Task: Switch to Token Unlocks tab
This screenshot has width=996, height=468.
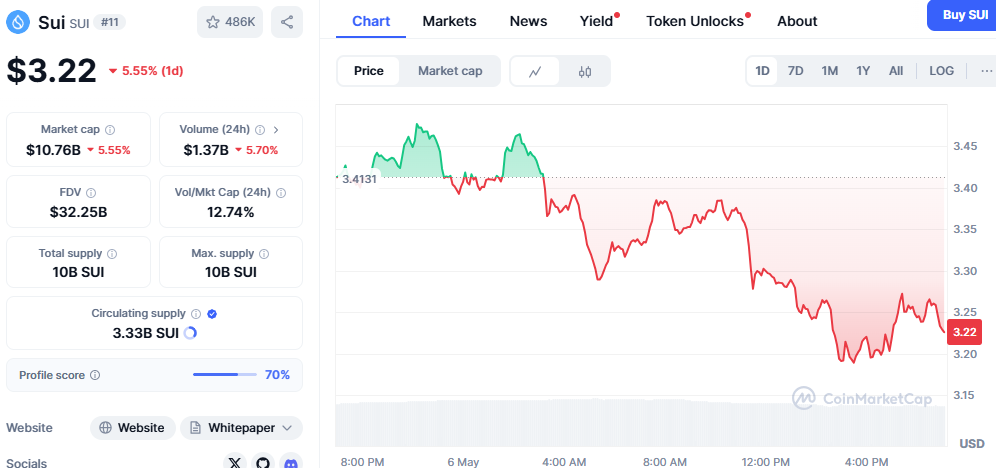Action: click(695, 21)
